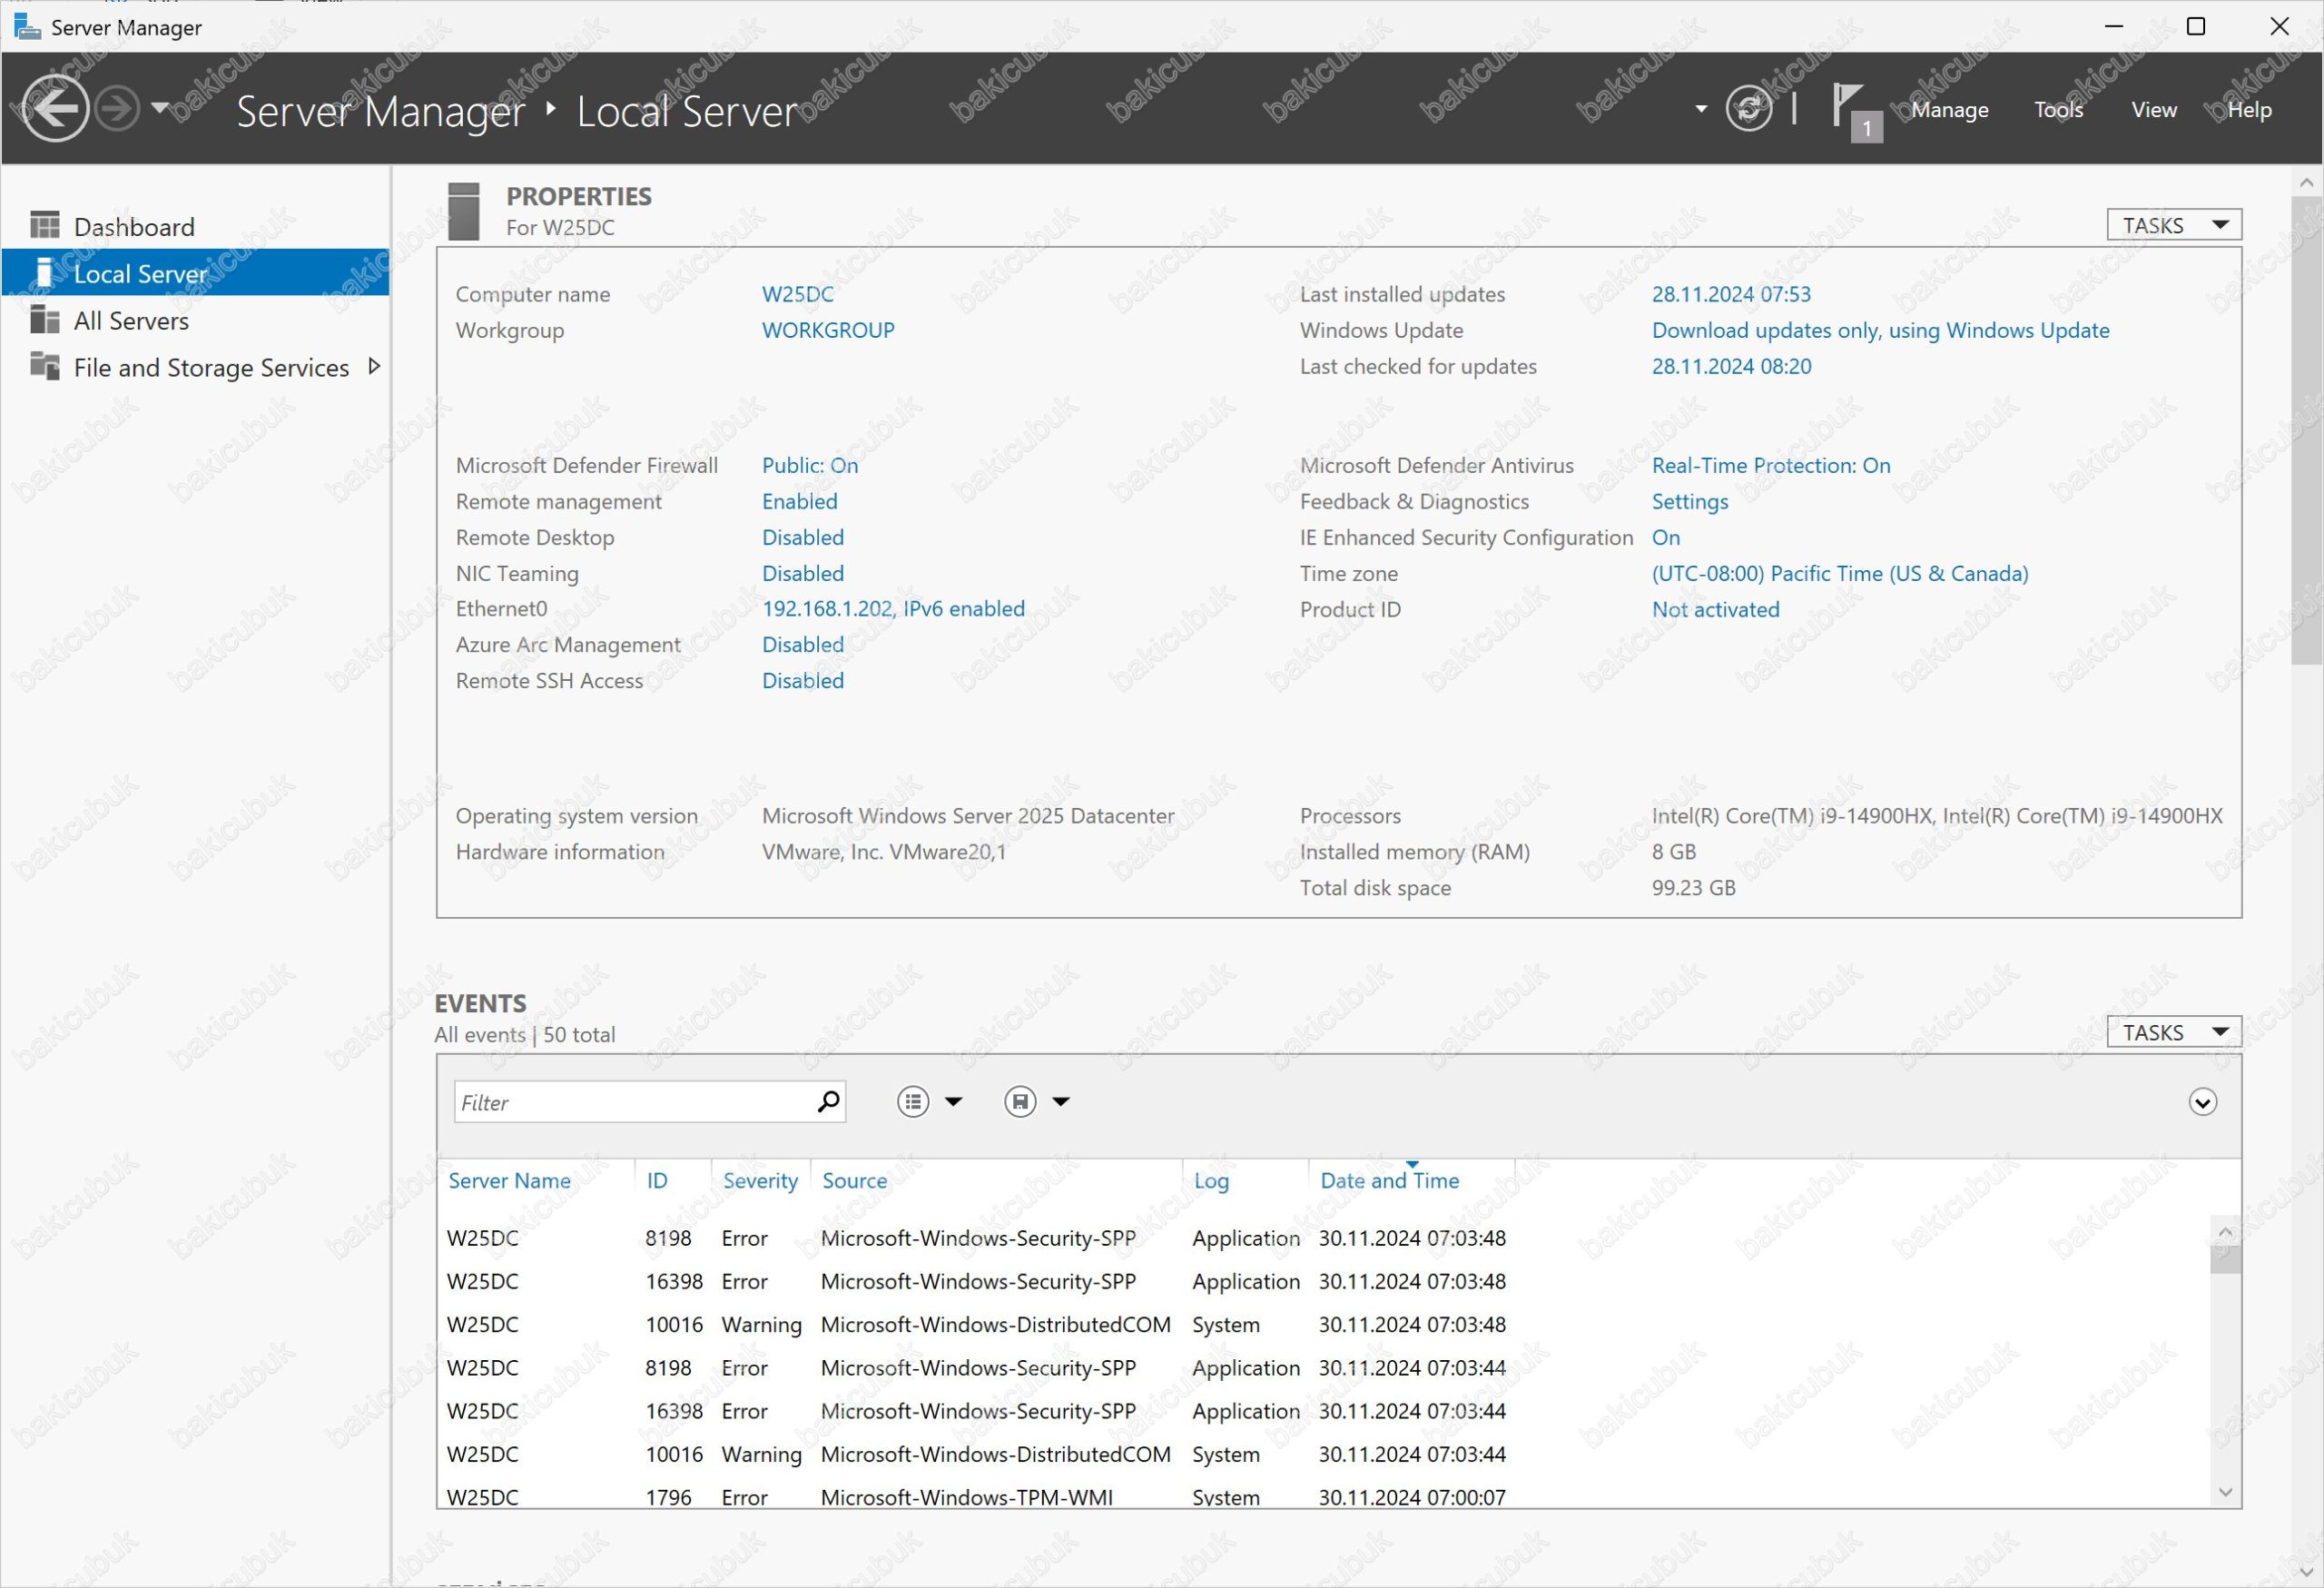
Task: Open dropdown next to list criteria icon
Action: pyautogui.click(x=953, y=1102)
